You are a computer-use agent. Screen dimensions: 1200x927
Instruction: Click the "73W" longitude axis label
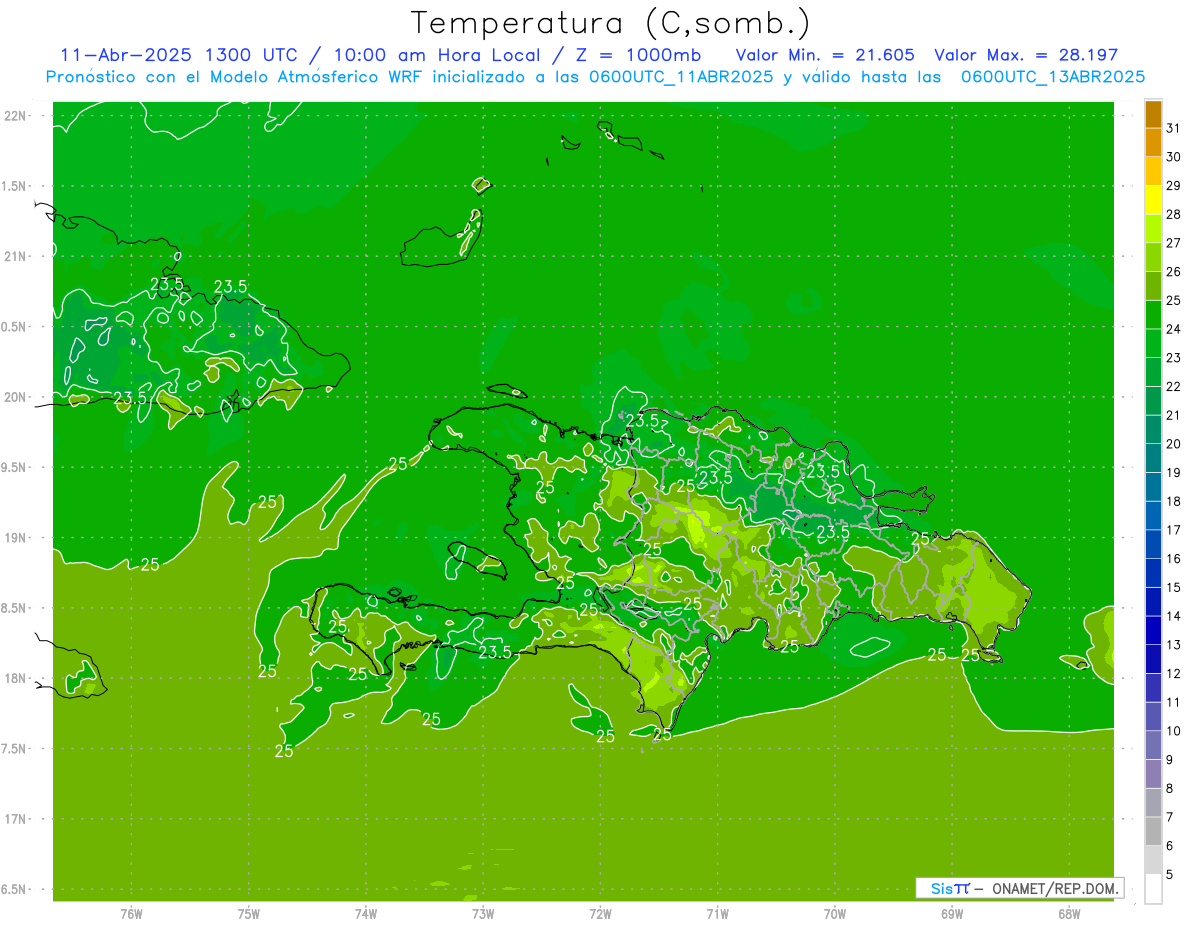[483, 914]
